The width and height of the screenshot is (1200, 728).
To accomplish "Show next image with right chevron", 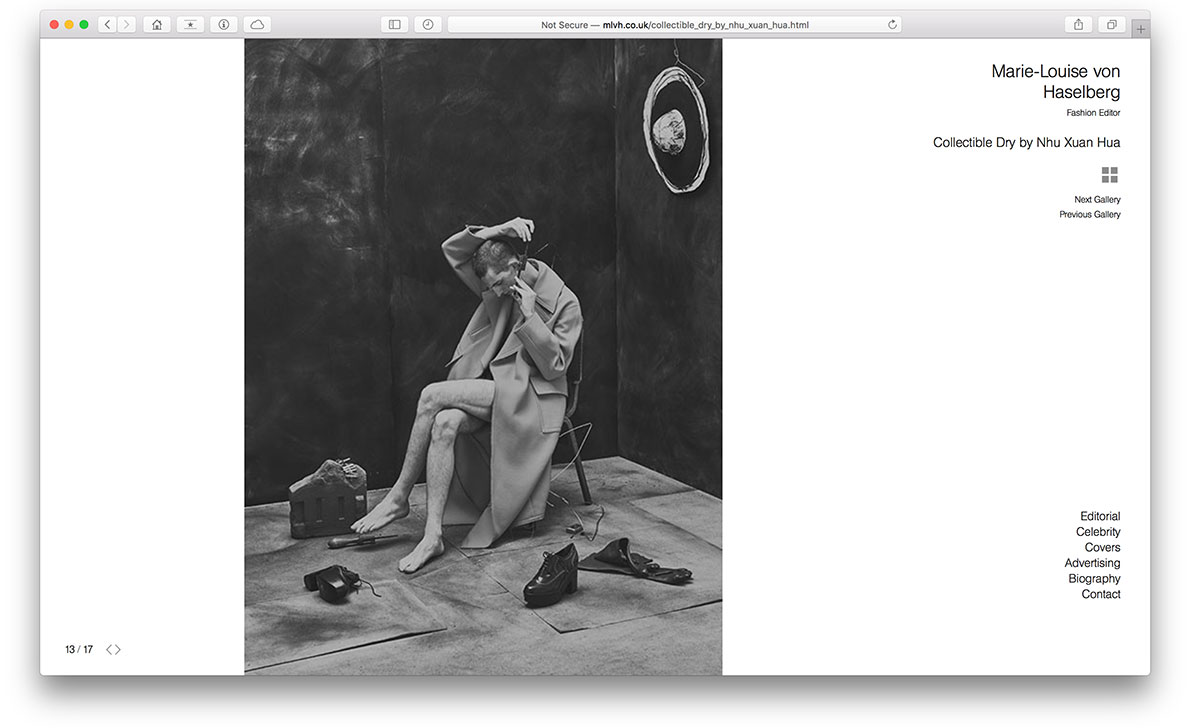I will pyautogui.click(x=118, y=649).
